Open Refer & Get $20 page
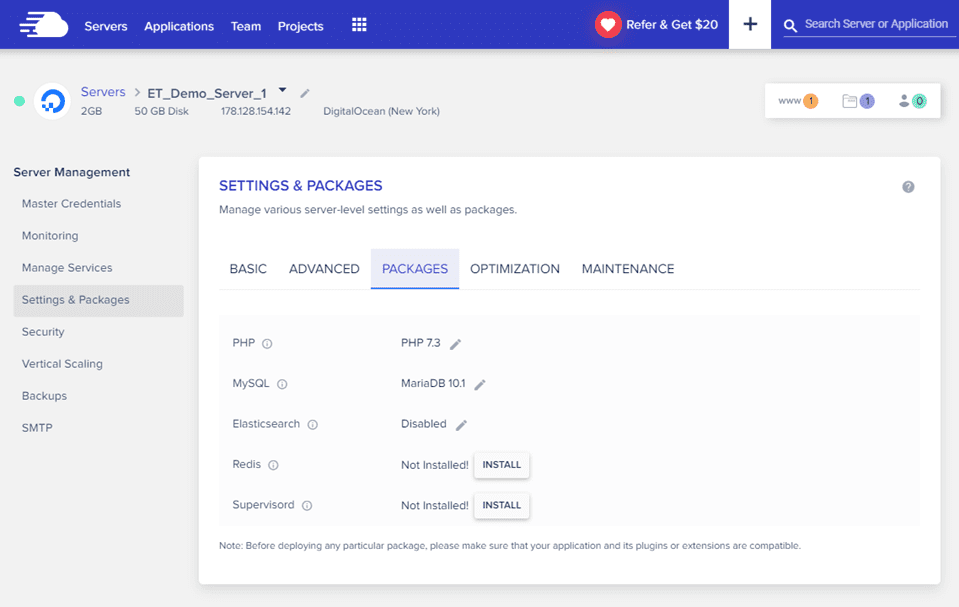The image size is (959, 607). coord(657,24)
